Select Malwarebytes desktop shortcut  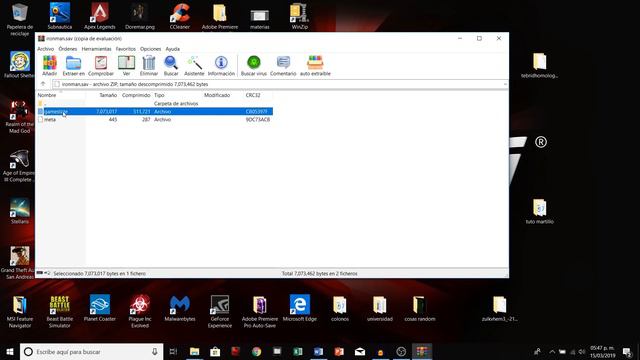pos(180,308)
